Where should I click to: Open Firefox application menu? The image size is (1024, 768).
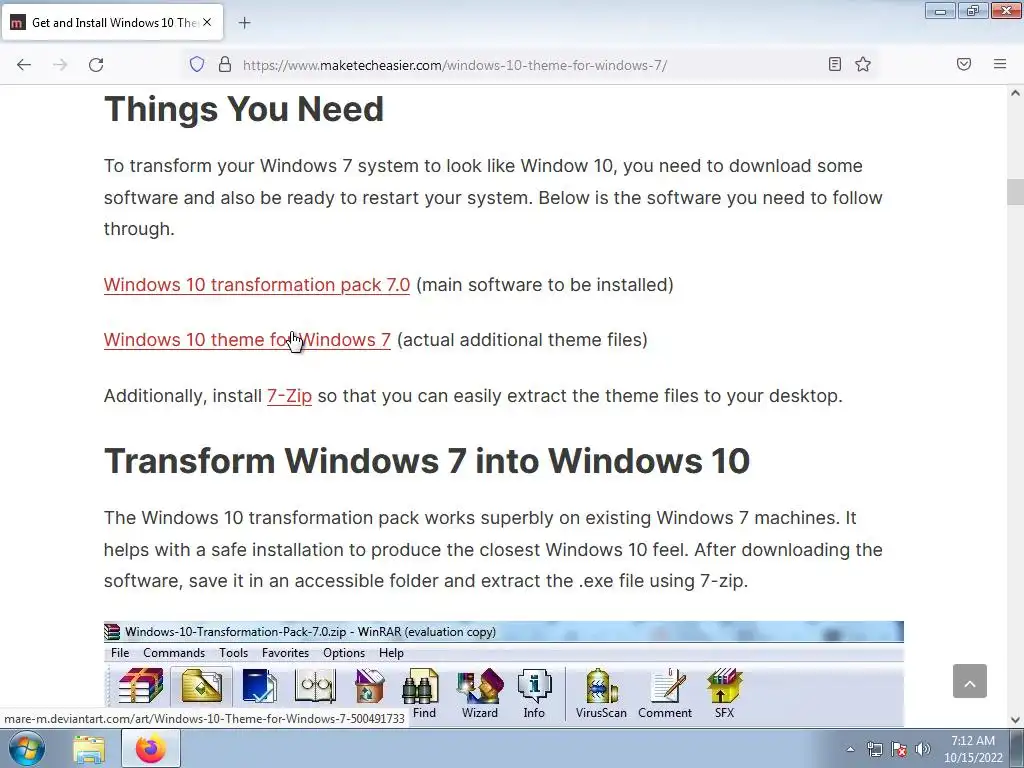coord(1000,64)
